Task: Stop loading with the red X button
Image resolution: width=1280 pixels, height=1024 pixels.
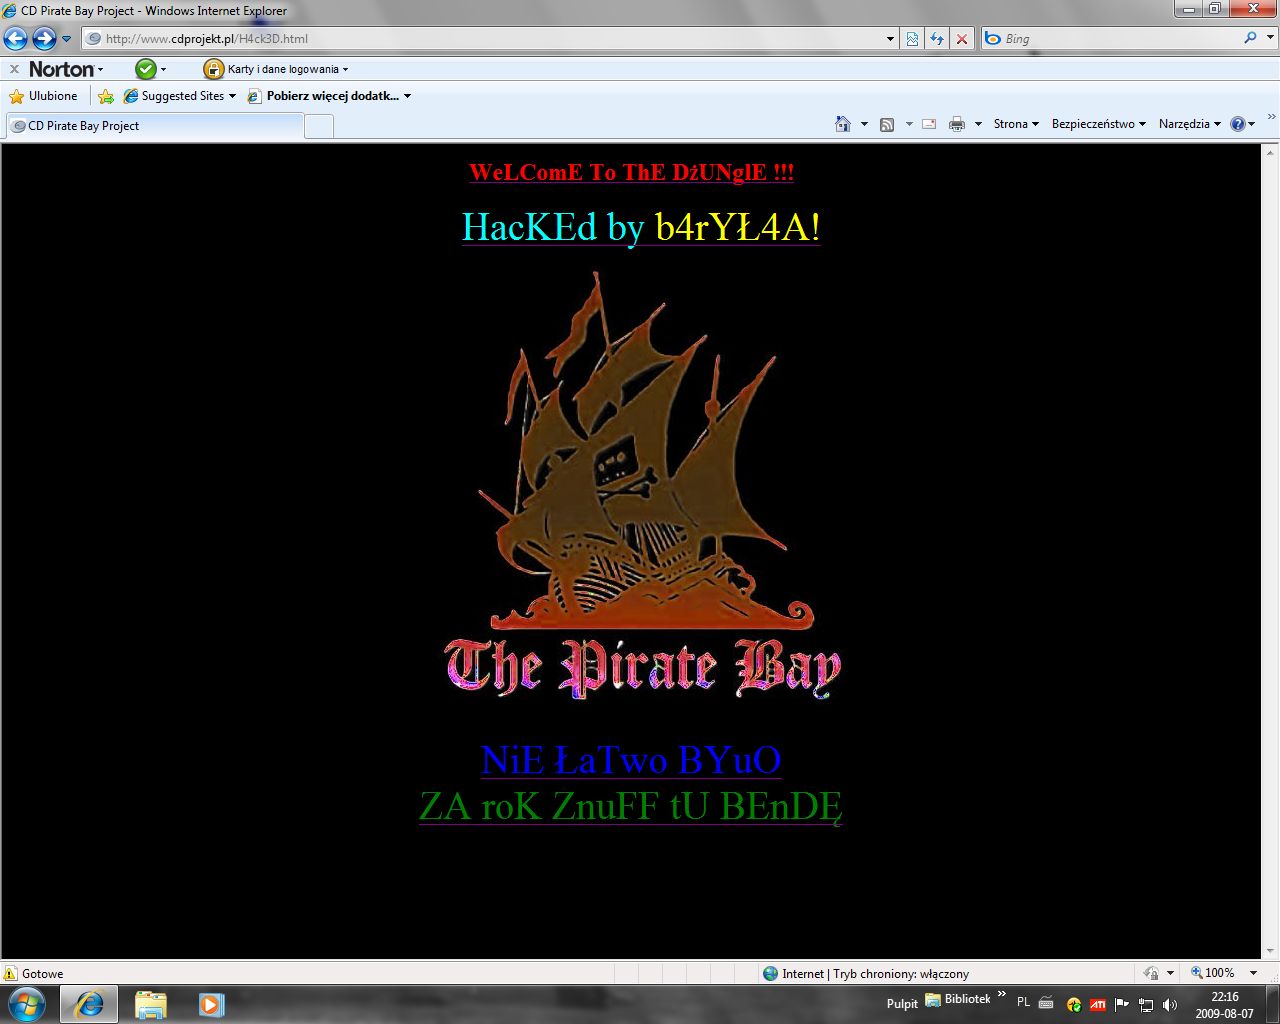Action: [x=962, y=39]
